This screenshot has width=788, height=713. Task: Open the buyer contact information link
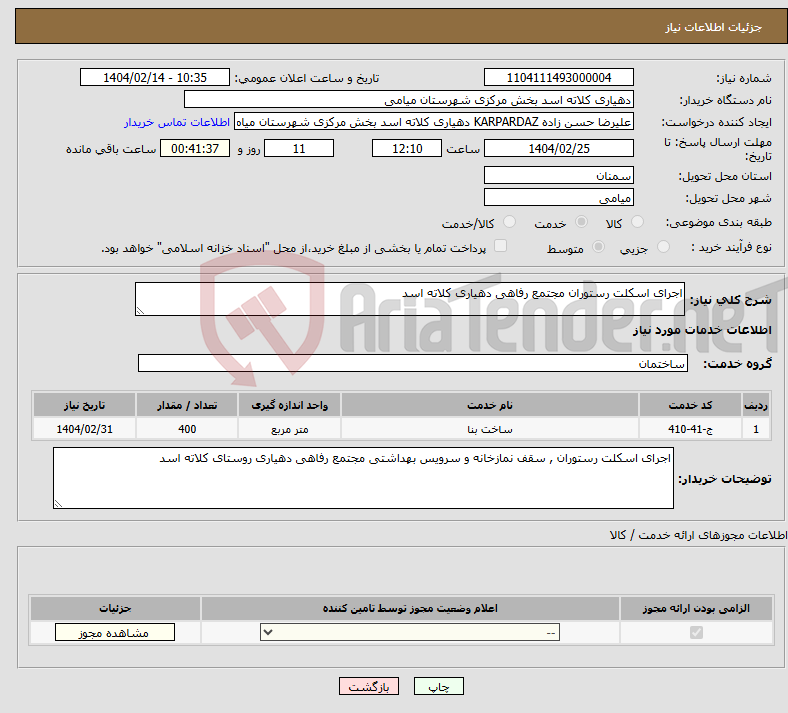point(176,122)
